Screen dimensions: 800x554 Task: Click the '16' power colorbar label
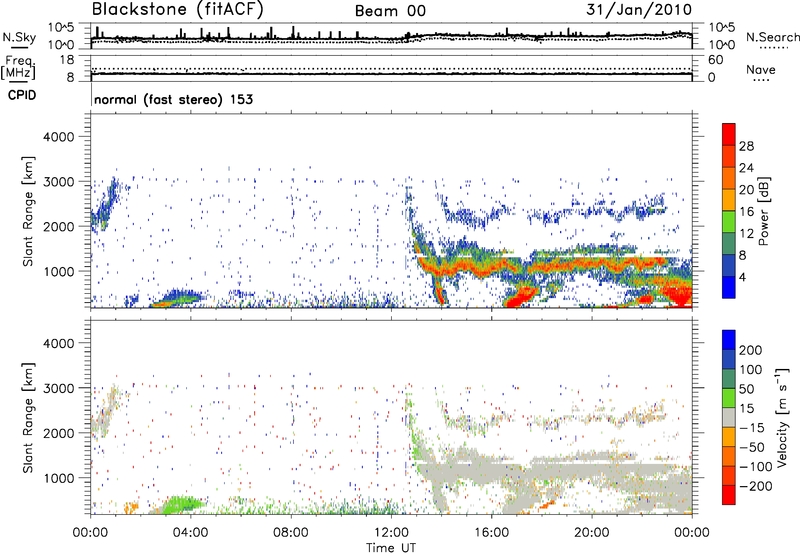(x=746, y=212)
